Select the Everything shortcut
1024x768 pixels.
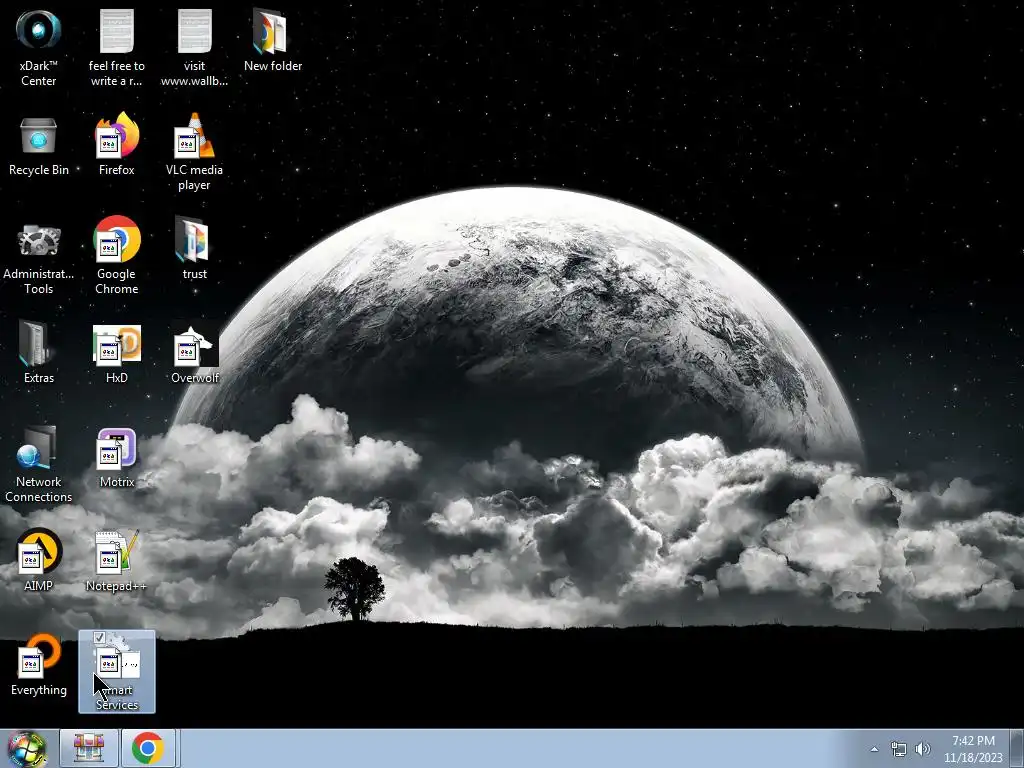(39, 665)
